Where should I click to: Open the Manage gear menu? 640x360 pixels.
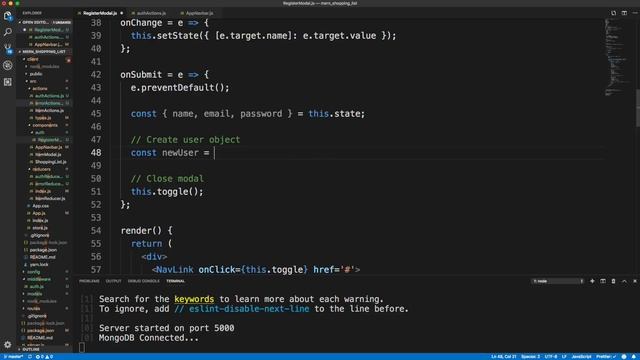tap(7, 344)
